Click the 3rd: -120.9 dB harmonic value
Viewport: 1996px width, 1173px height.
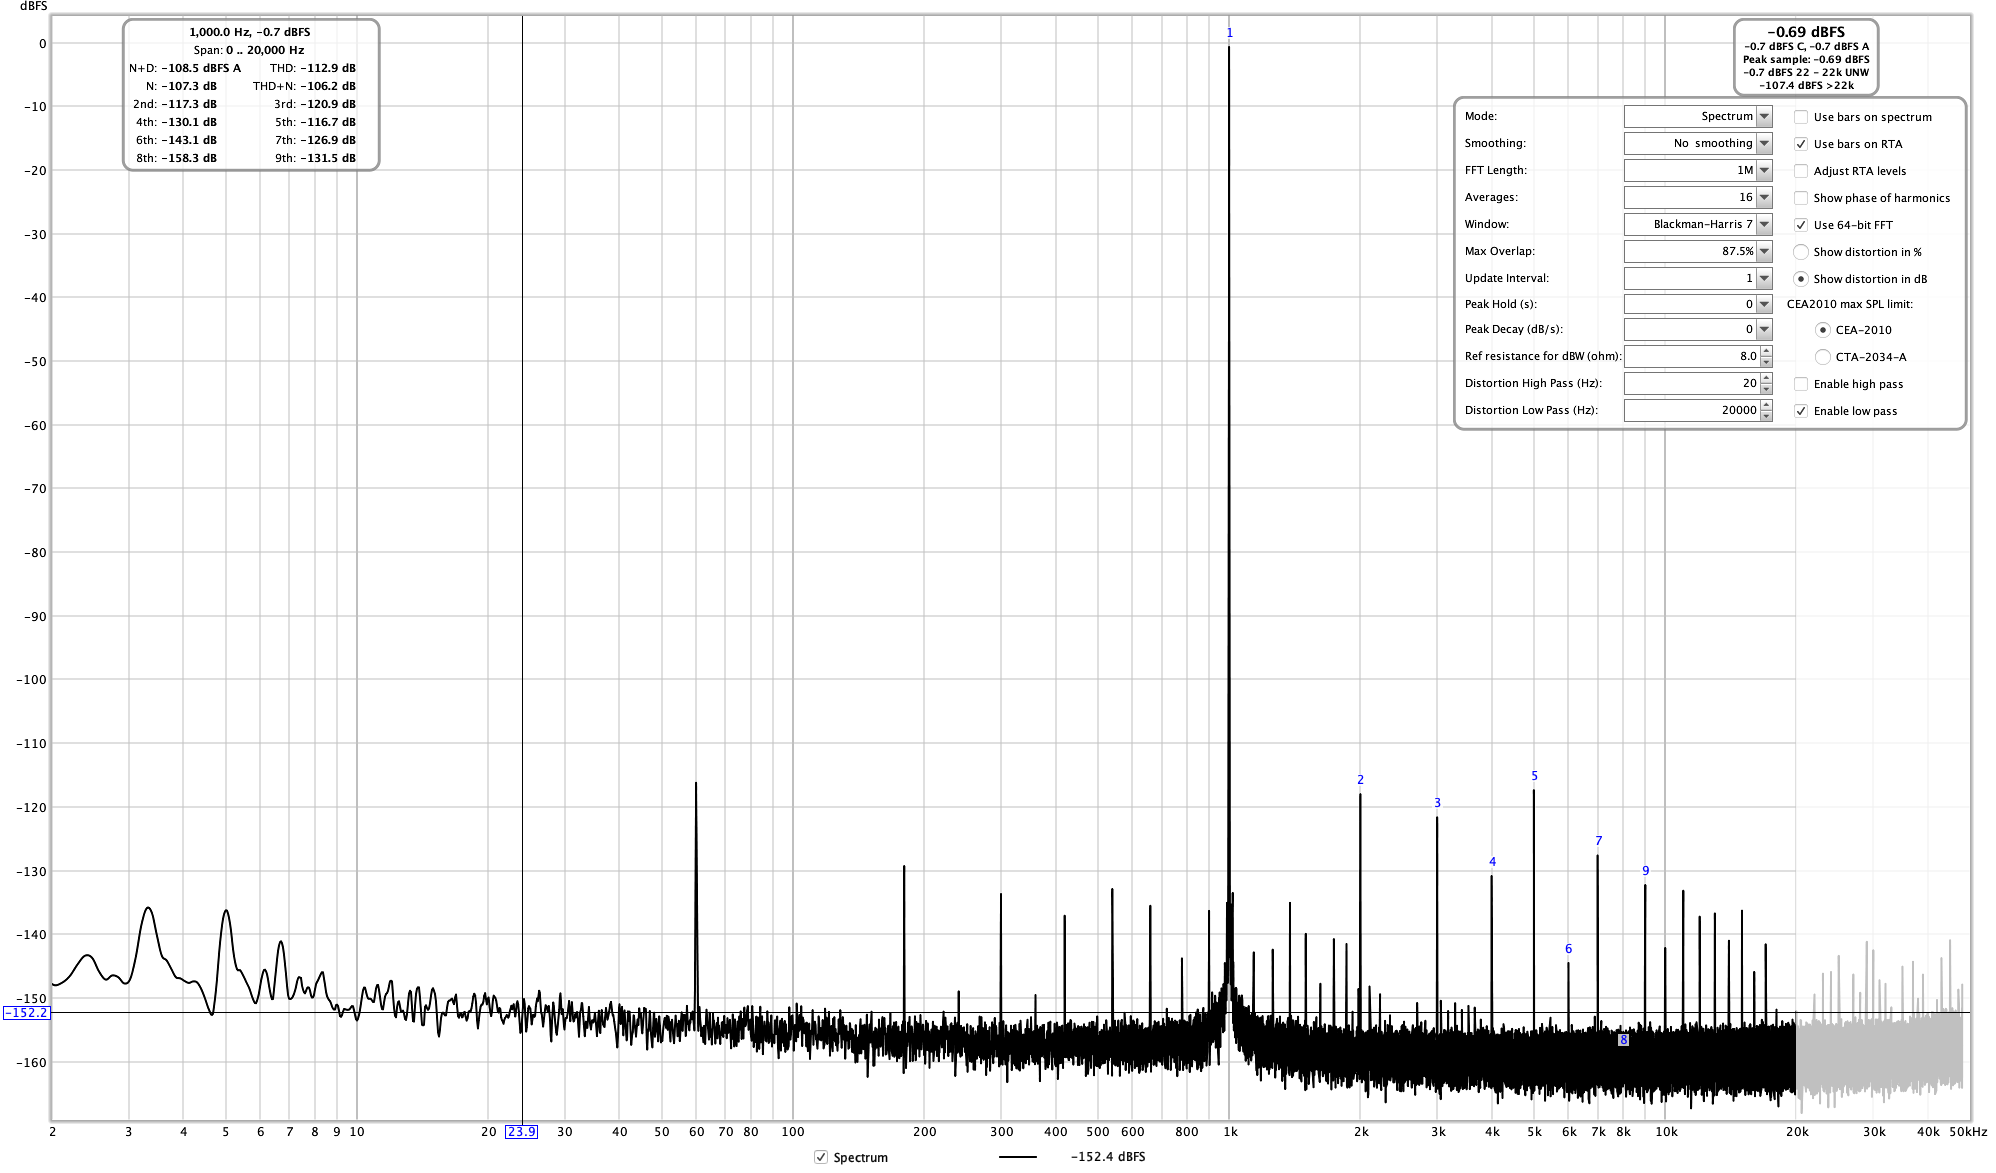pos(315,104)
